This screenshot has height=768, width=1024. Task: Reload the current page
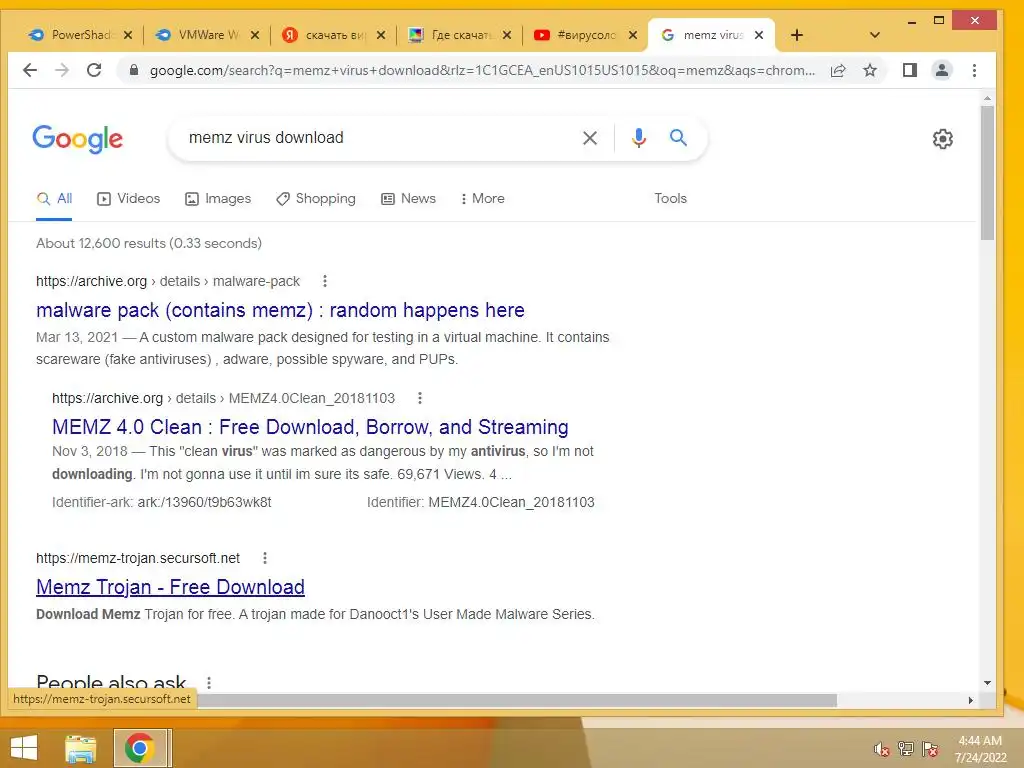[x=94, y=70]
